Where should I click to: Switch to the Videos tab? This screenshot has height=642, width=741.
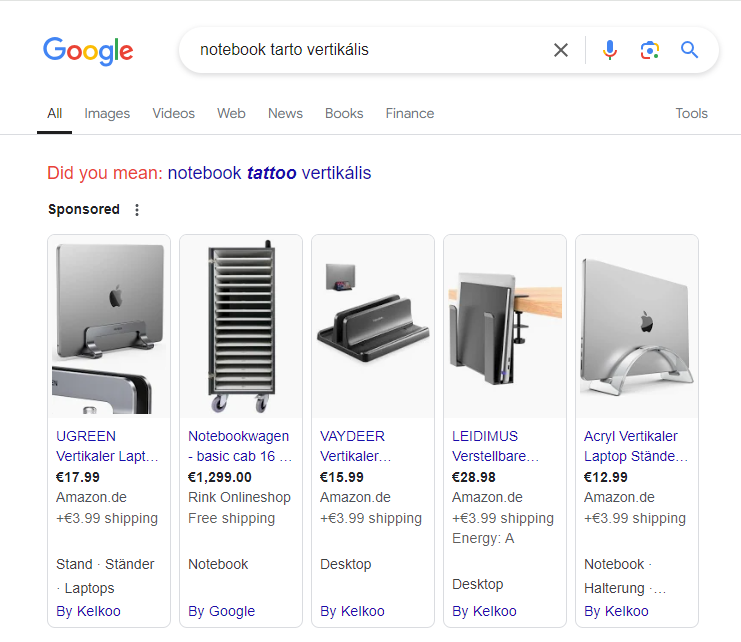pos(173,113)
